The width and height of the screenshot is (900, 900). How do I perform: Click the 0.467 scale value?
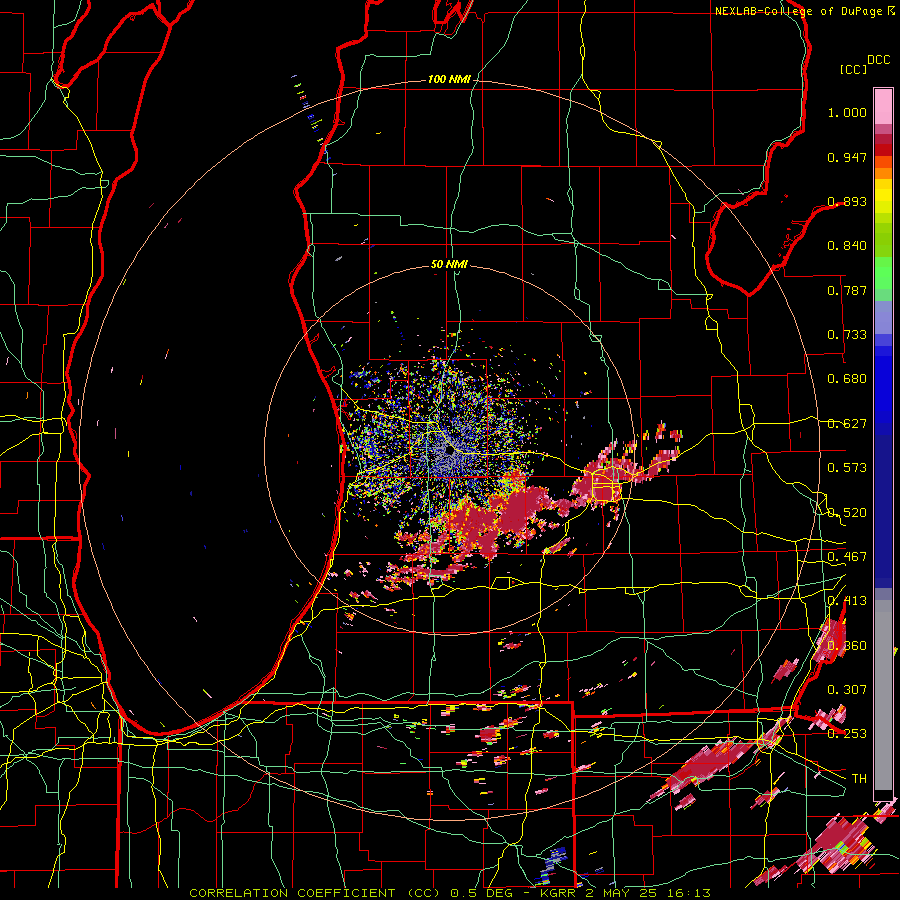coord(847,557)
